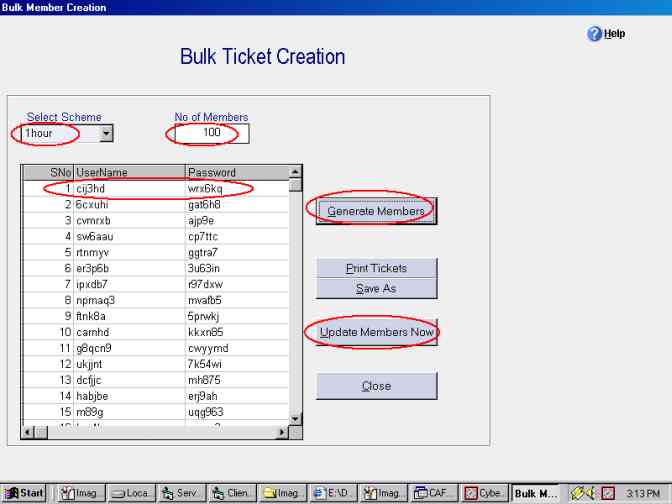Open the Loca taskbar item
Viewport: 672px width, 504px height.
tap(131, 493)
